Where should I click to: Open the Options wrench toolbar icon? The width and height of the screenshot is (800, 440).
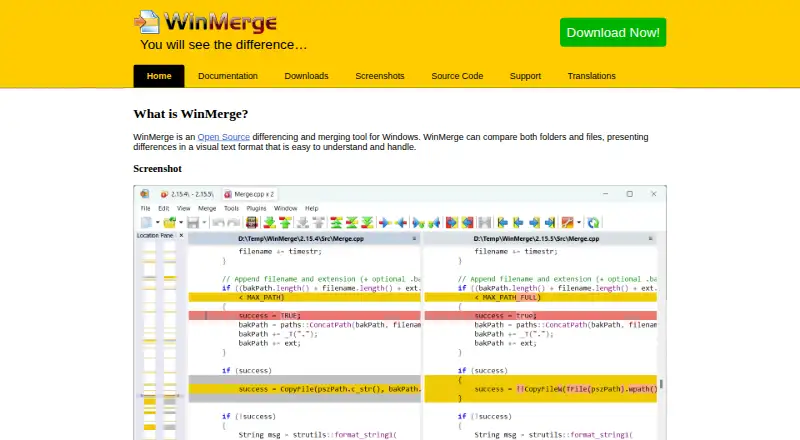pyautogui.click(x=567, y=223)
